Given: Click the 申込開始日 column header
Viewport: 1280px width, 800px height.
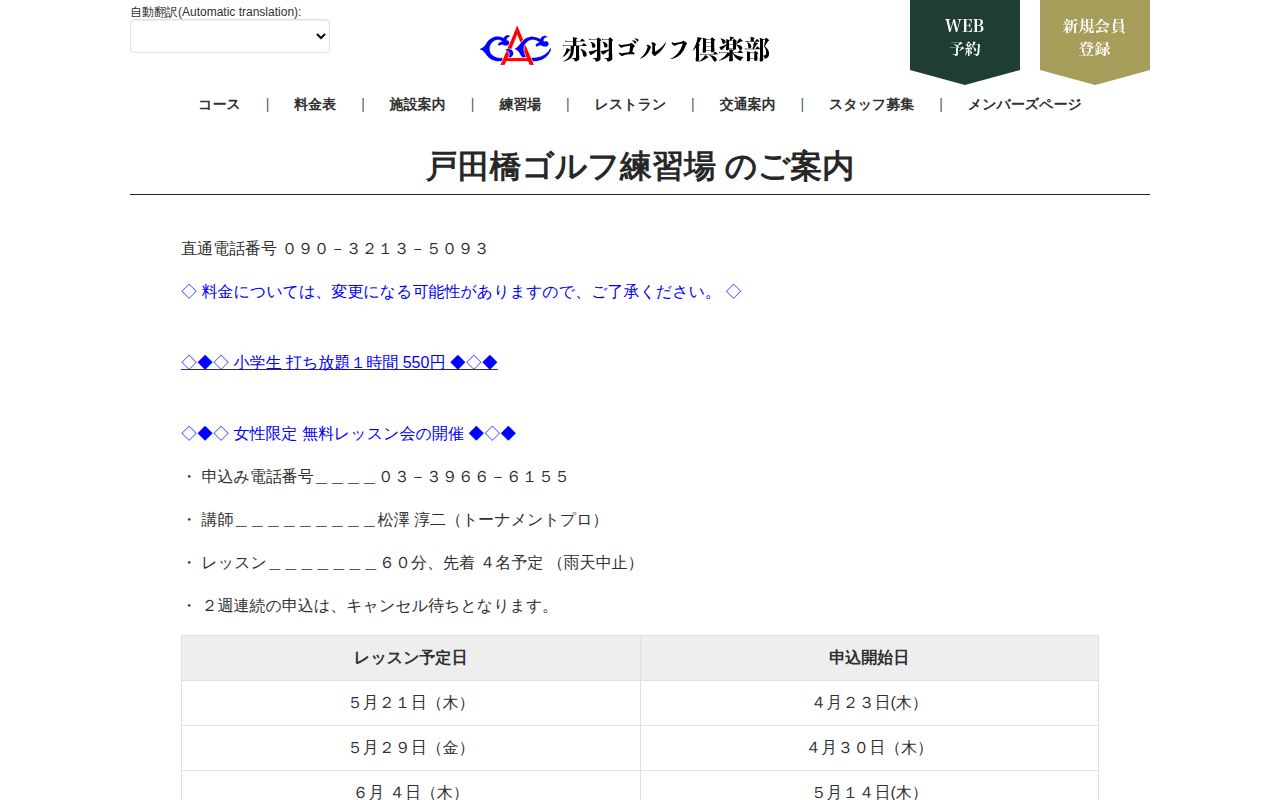Looking at the screenshot, I should point(869,658).
